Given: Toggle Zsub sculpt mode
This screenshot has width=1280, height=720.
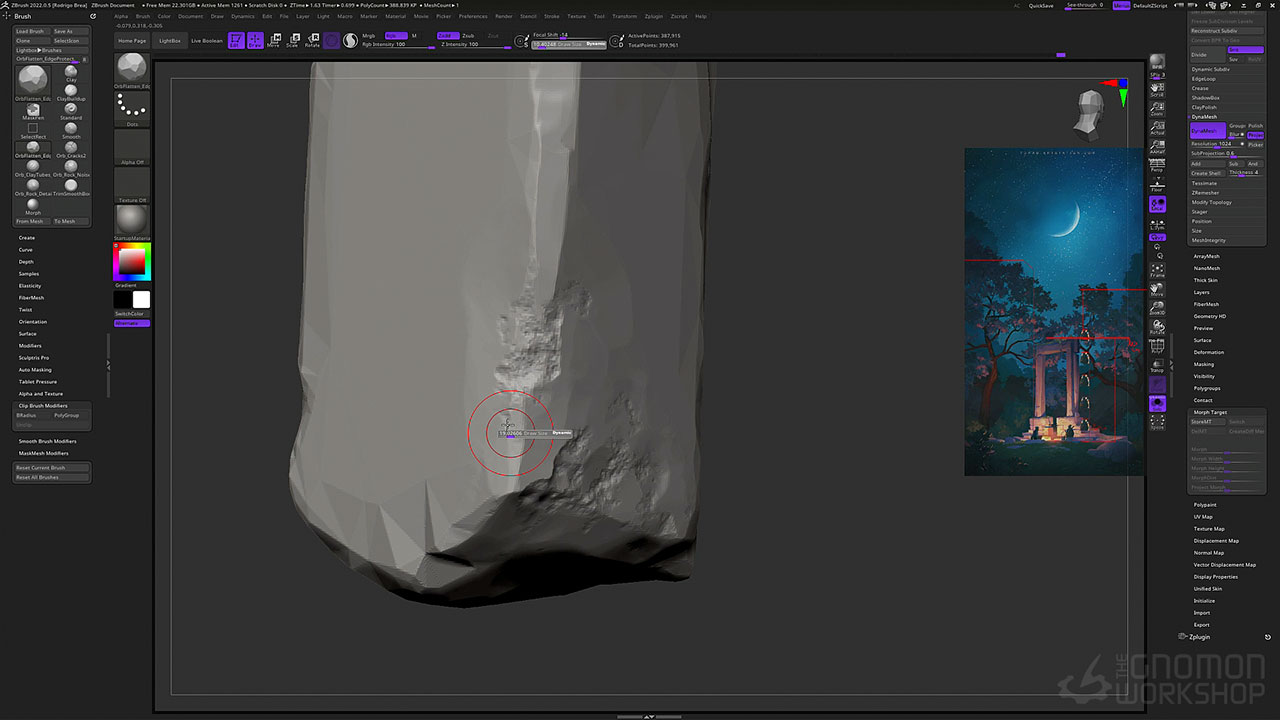Looking at the screenshot, I should (x=468, y=36).
